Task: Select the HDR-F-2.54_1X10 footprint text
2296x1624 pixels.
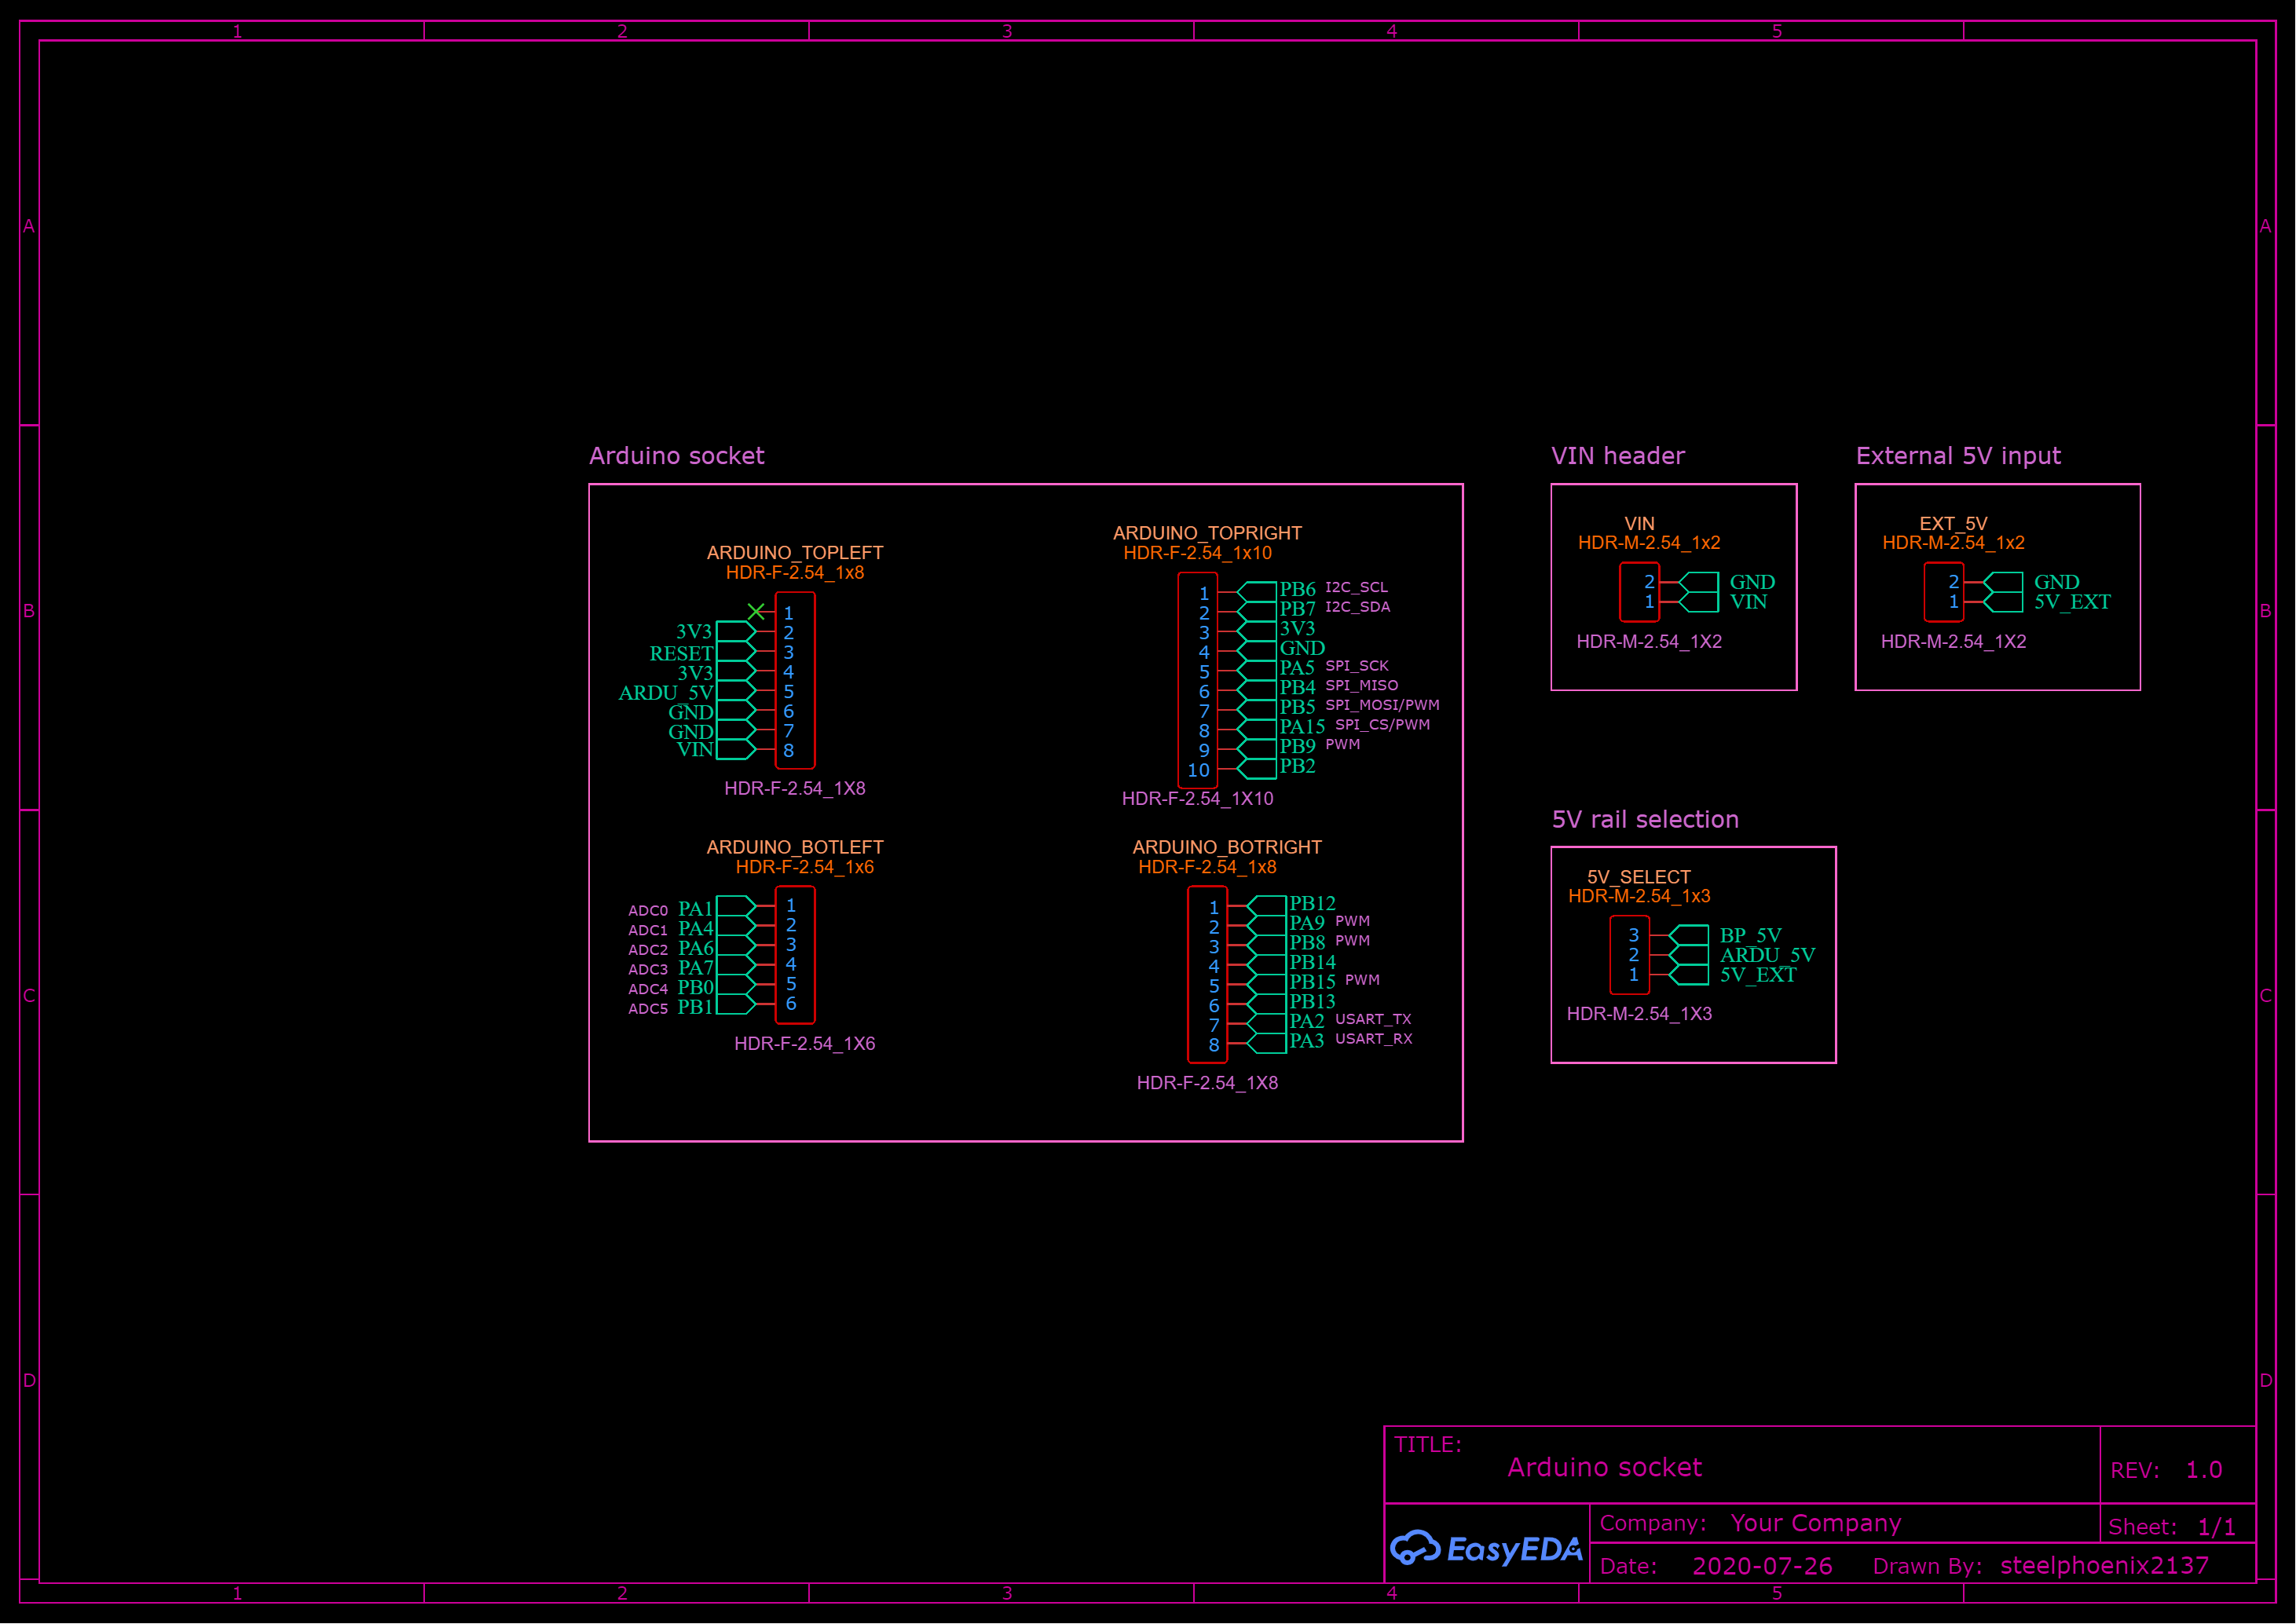Action: [x=1197, y=799]
